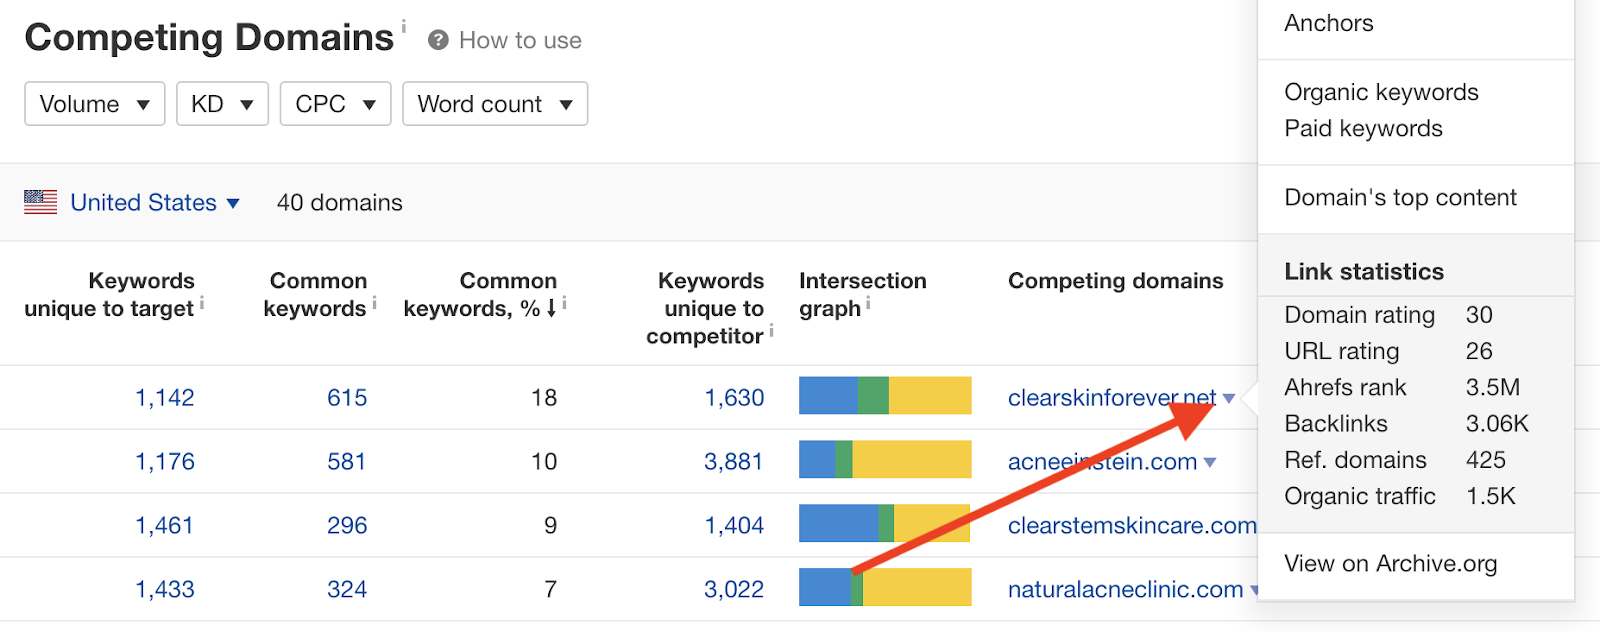Sort by Common keywords % column header
This screenshot has height=632, width=1600.
[480, 294]
